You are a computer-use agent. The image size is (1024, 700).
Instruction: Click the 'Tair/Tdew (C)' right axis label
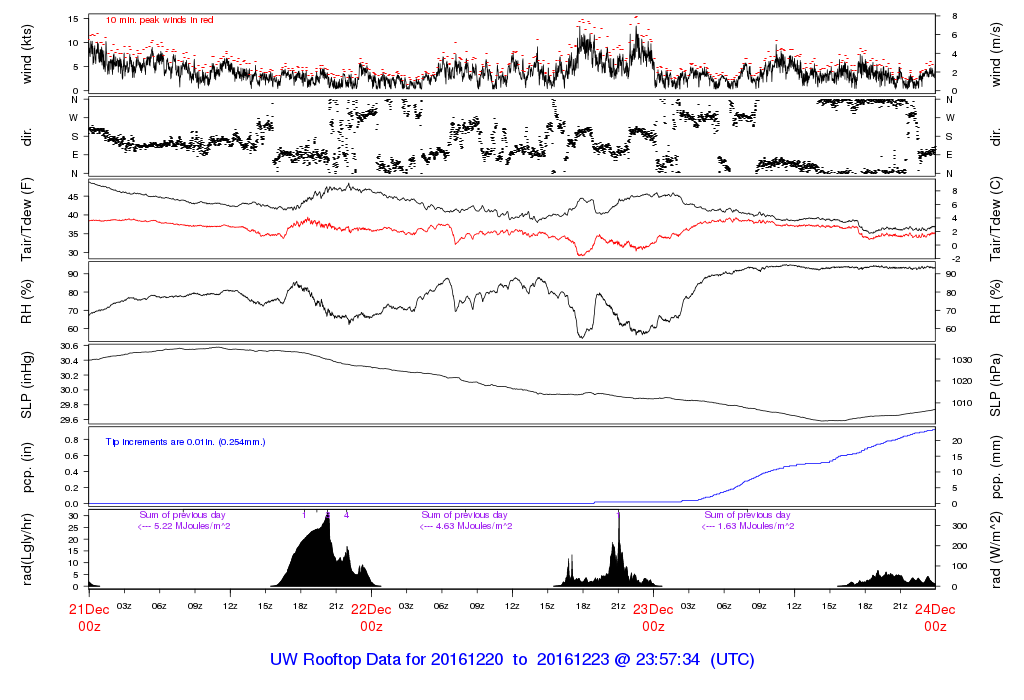pyautogui.click(x=996, y=219)
